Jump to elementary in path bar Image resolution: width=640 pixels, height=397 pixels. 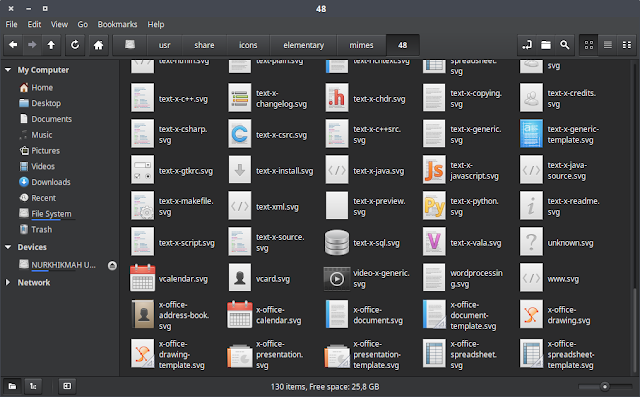click(x=303, y=45)
